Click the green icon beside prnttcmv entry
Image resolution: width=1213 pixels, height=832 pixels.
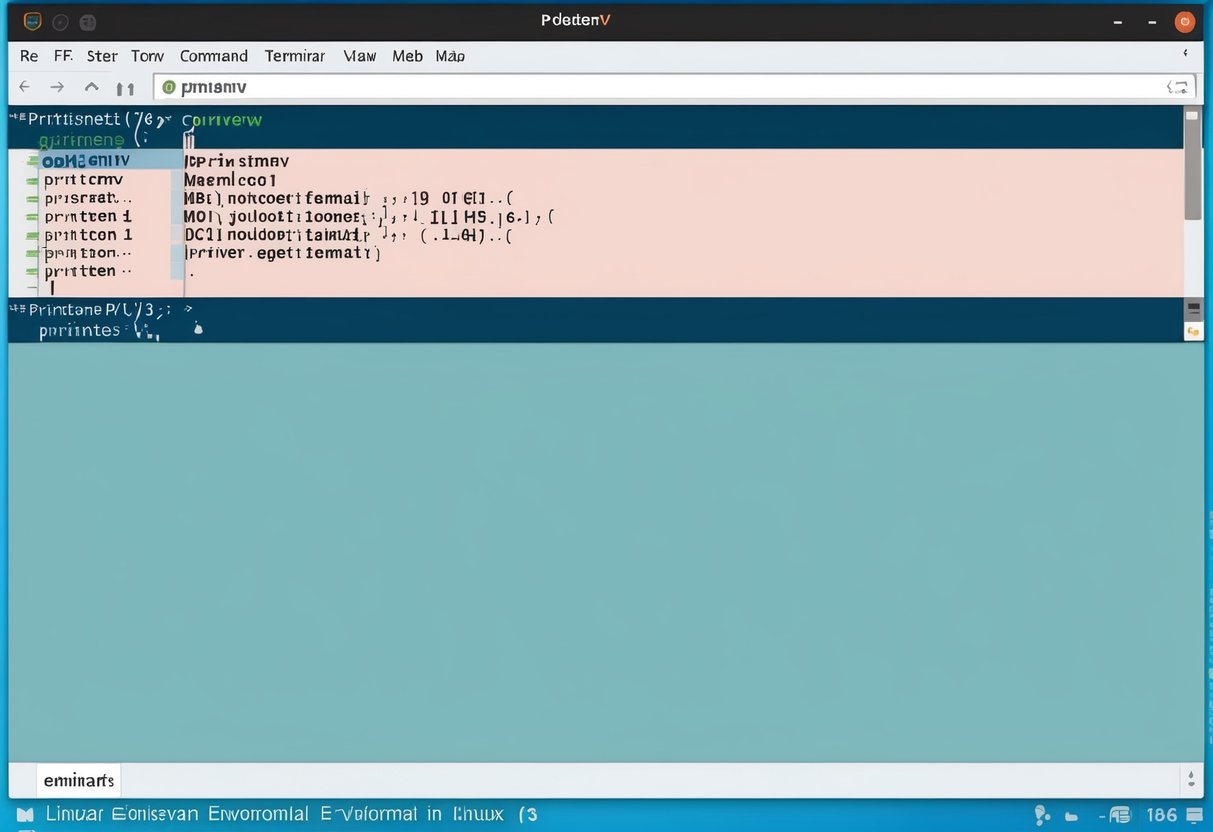coord(30,179)
